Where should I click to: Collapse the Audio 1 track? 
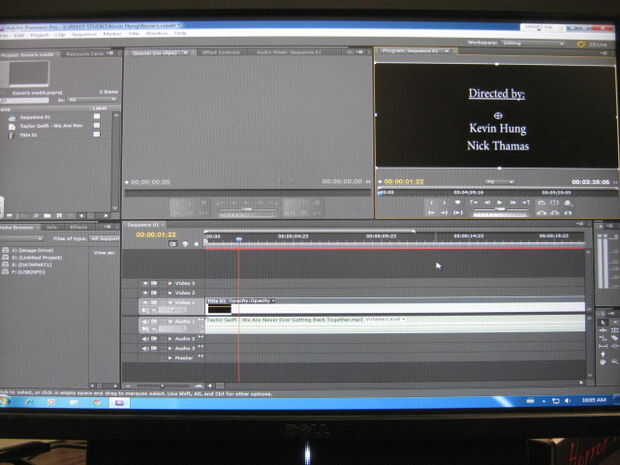point(170,322)
